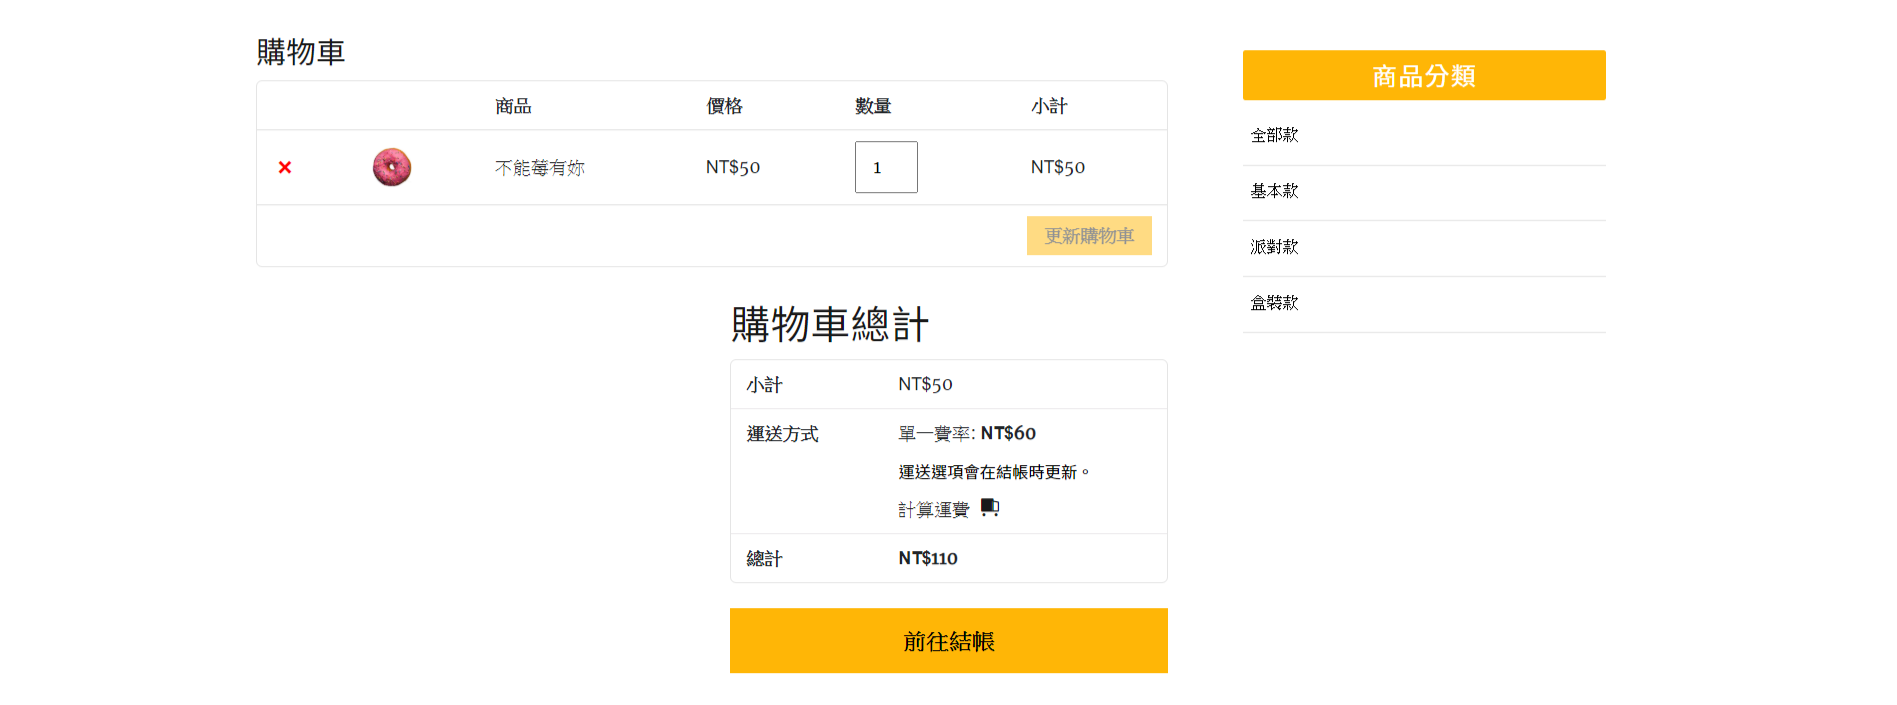
Task: Click the pink donut product thumbnail
Action: pos(392,167)
